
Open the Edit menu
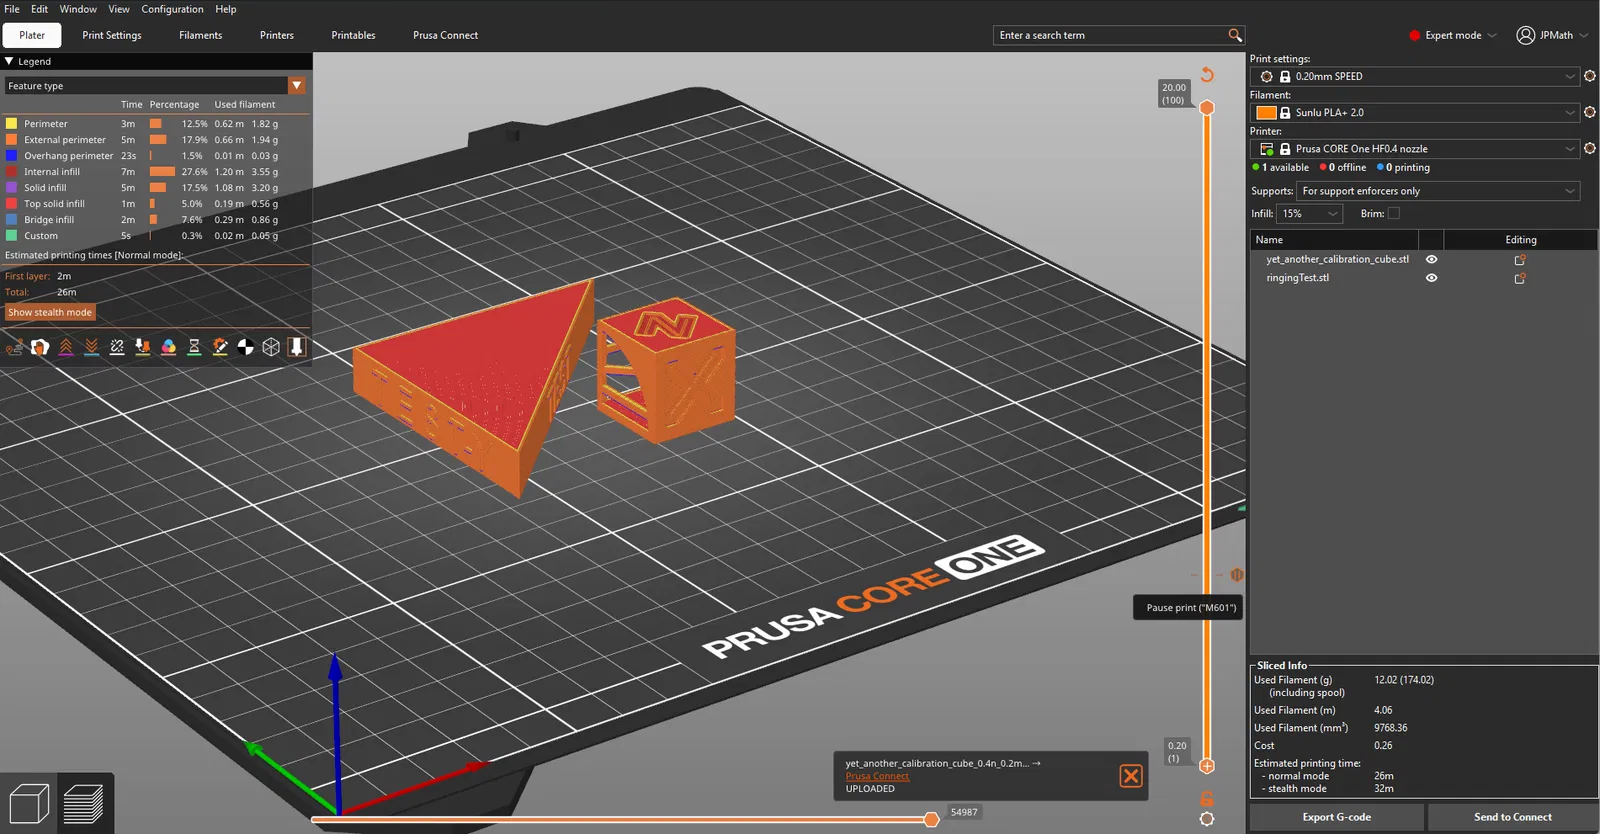(39, 9)
